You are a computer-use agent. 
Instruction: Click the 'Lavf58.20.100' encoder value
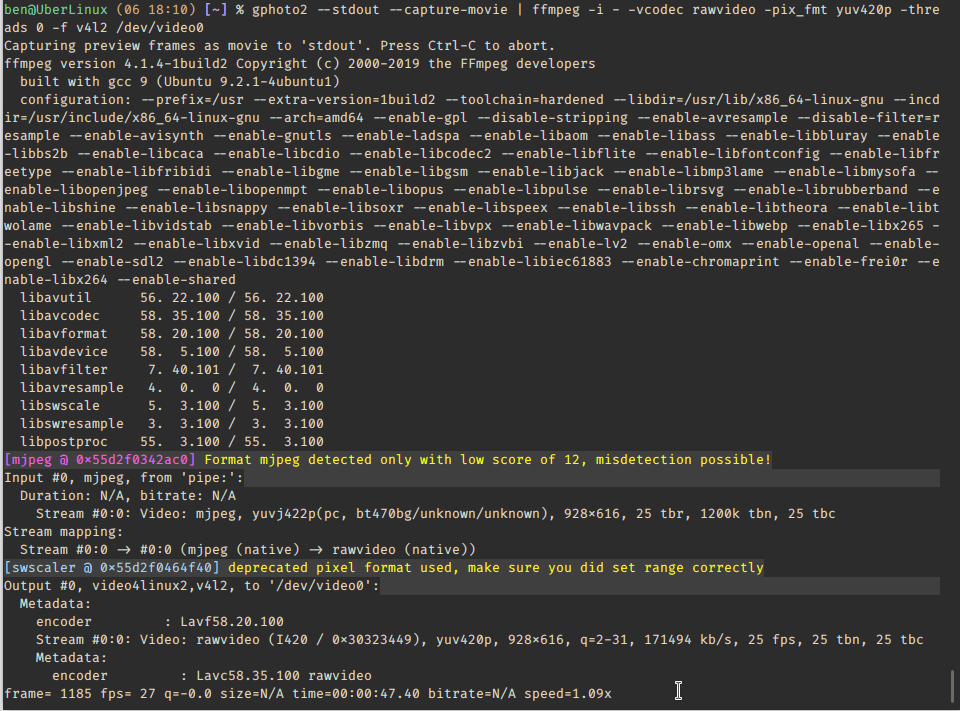tap(231, 622)
